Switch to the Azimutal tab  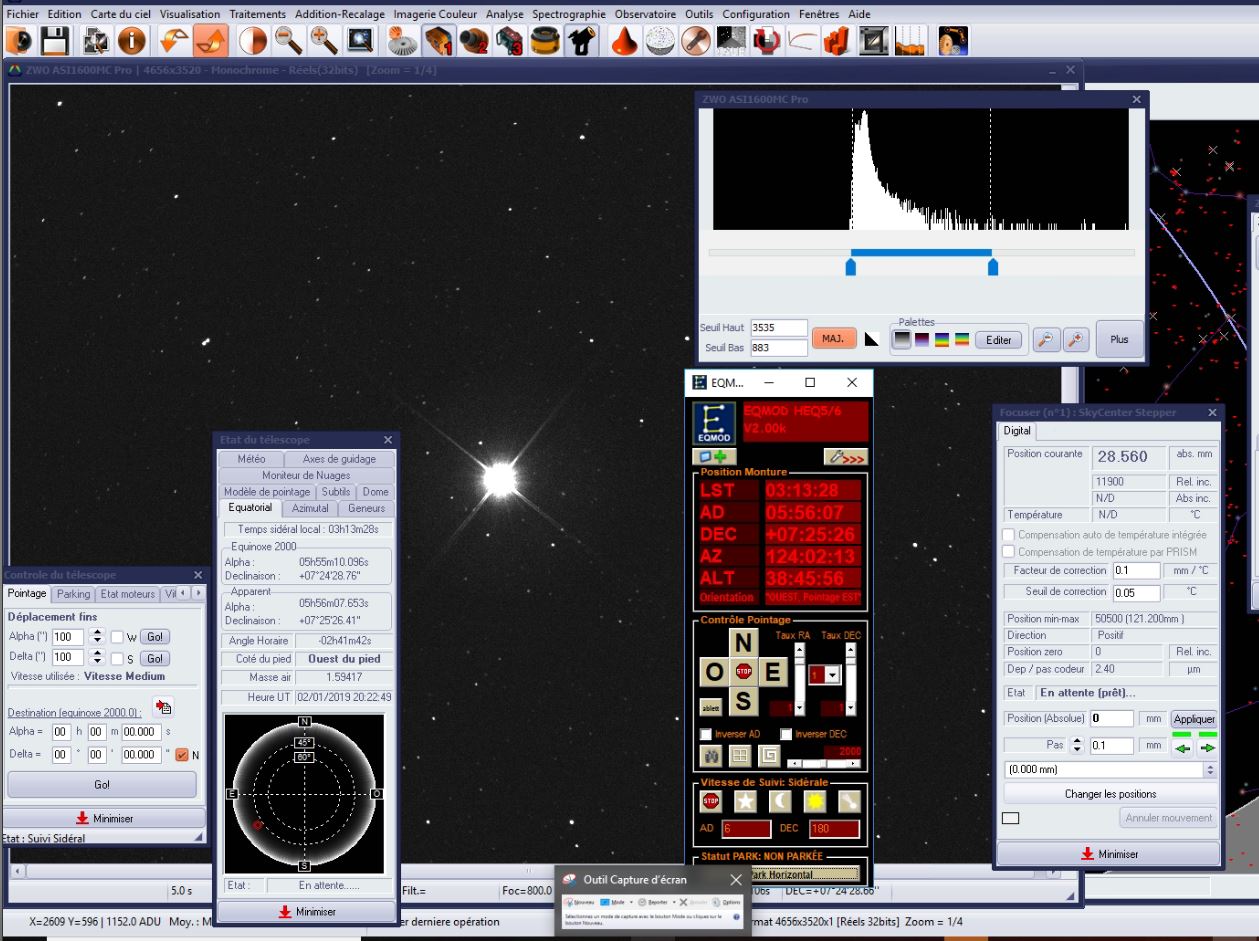pyautogui.click(x=309, y=508)
